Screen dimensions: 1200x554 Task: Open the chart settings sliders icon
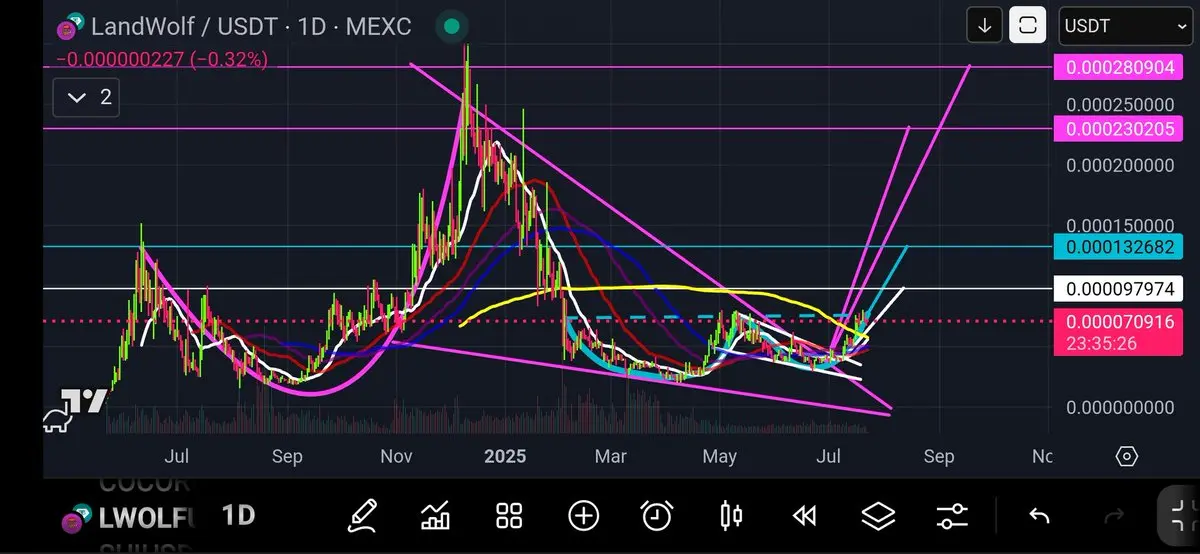[952, 516]
